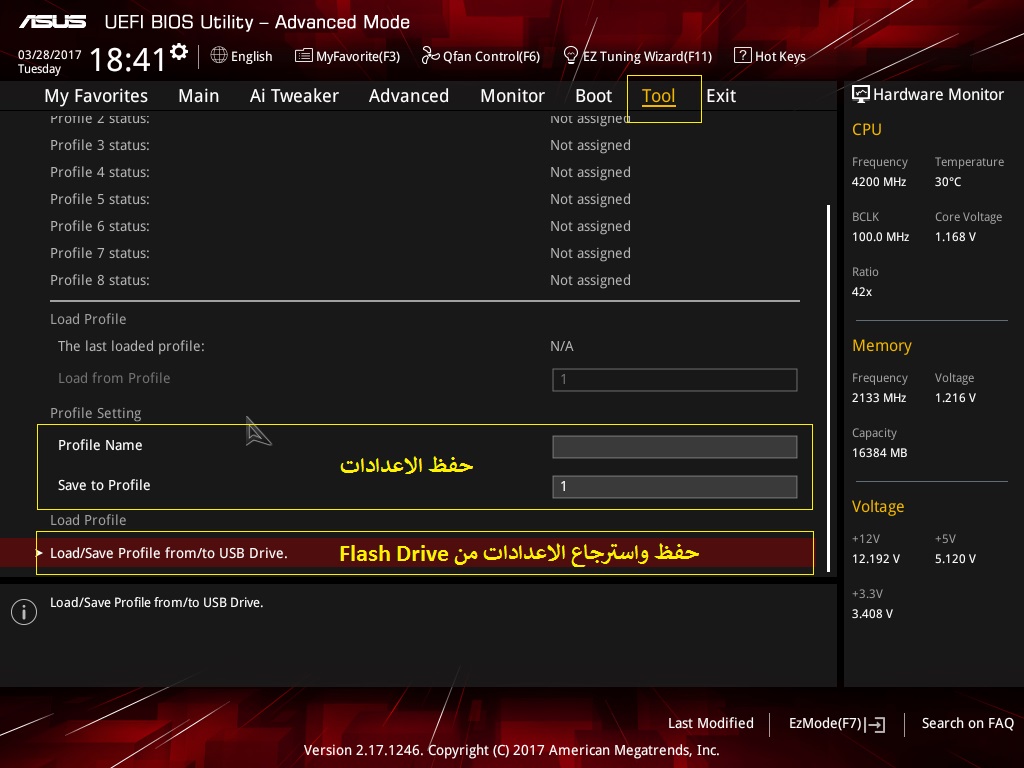1024x768 pixels.
Task: Click Not assigned value for Profile 3
Action: click(590, 146)
